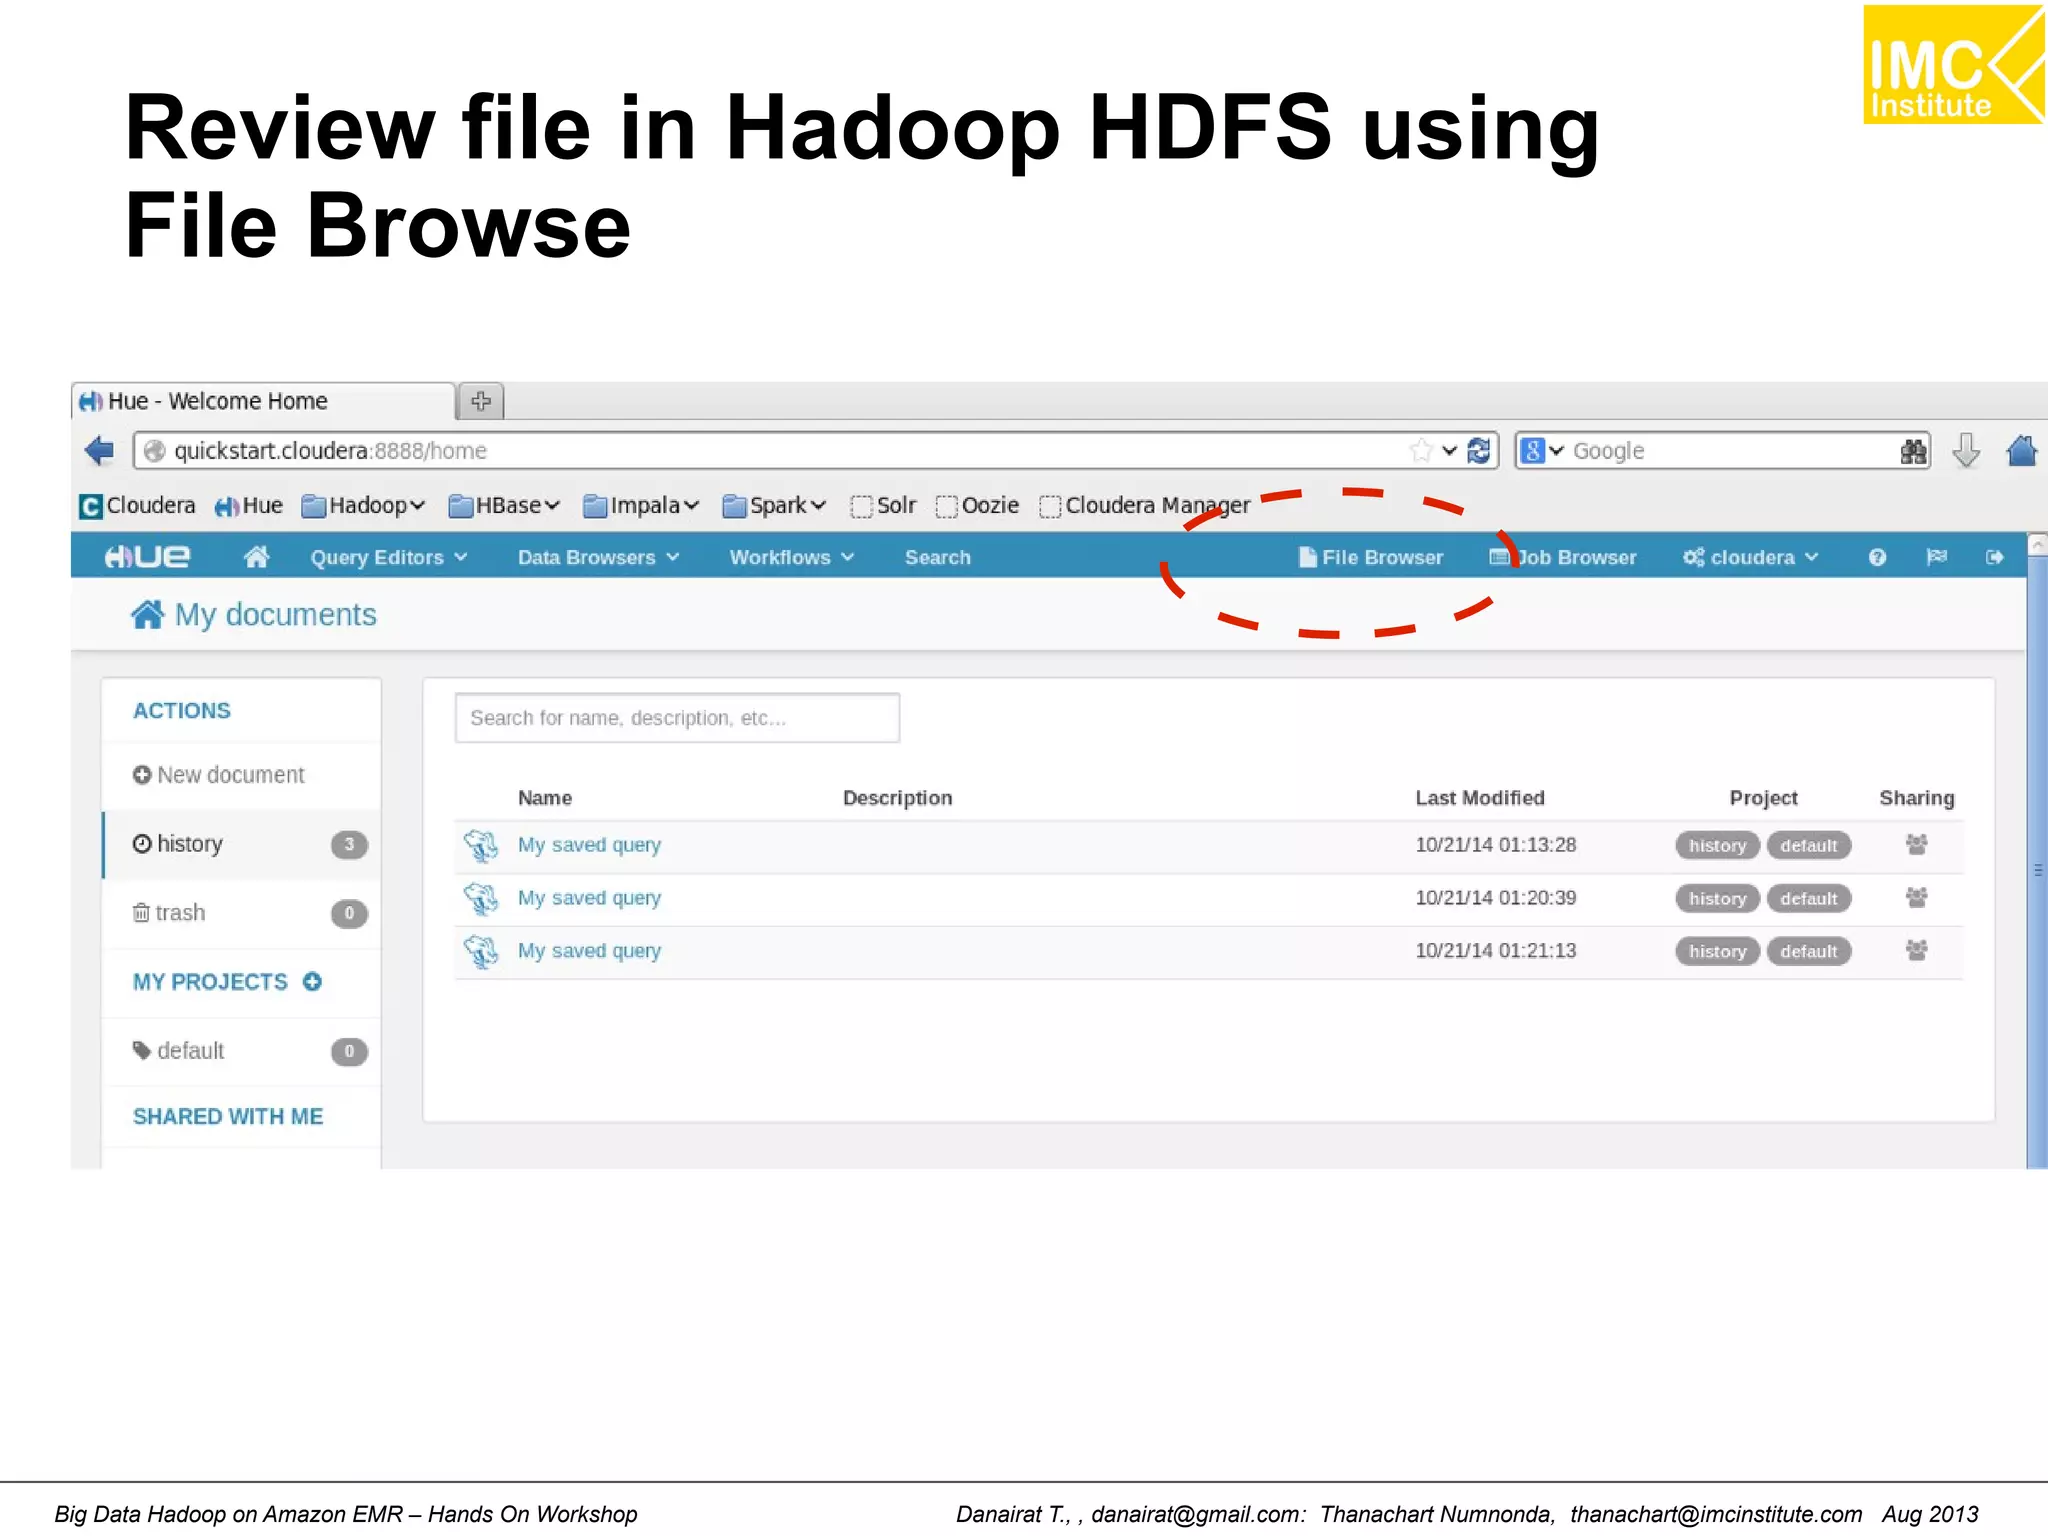
Task: Open the cloudera user dropdown
Action: point(1750,557)
